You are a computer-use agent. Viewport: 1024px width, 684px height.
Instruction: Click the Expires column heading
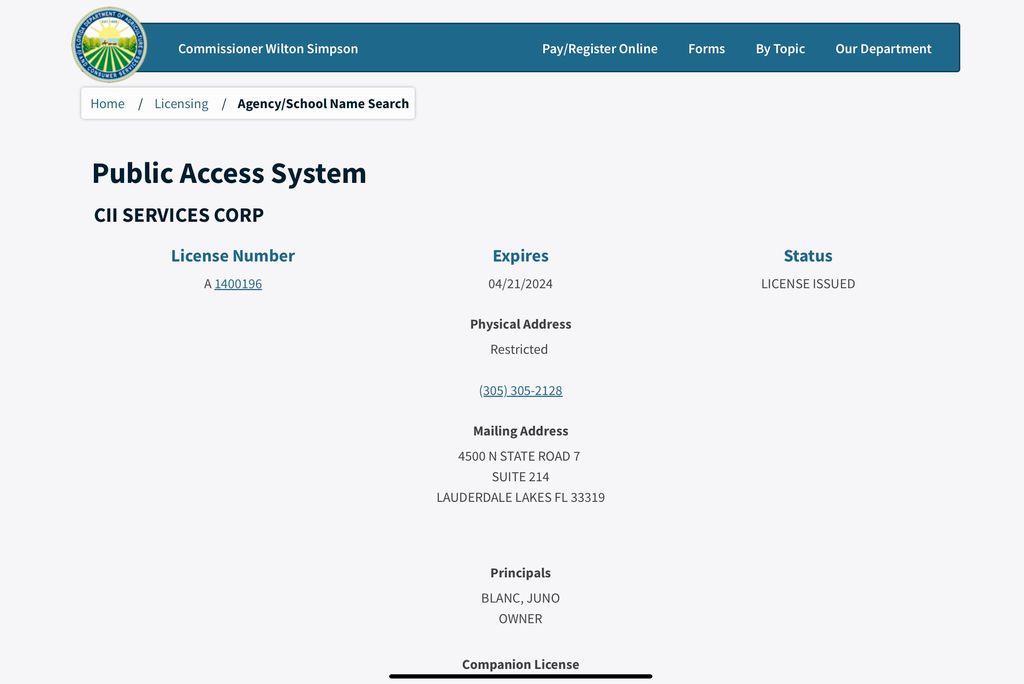point(520,256)
